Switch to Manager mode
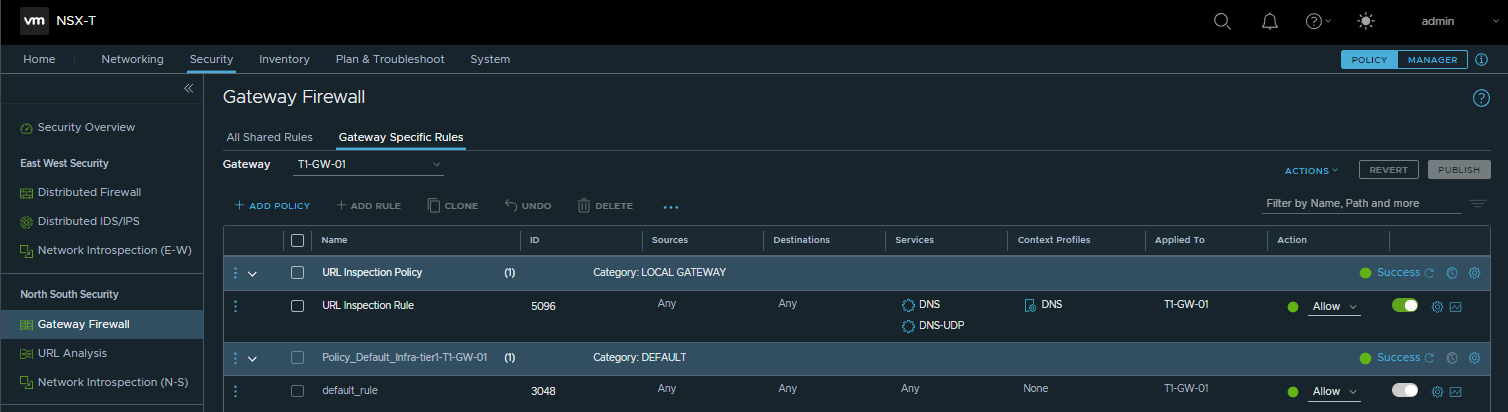This screenshot has height=412, width=1508. tap(1432, 60)
